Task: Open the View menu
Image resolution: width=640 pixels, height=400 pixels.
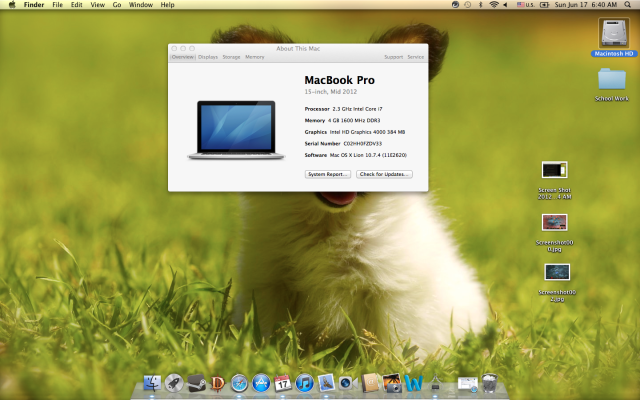Action: pyautogui.click(x=98, y=5)
